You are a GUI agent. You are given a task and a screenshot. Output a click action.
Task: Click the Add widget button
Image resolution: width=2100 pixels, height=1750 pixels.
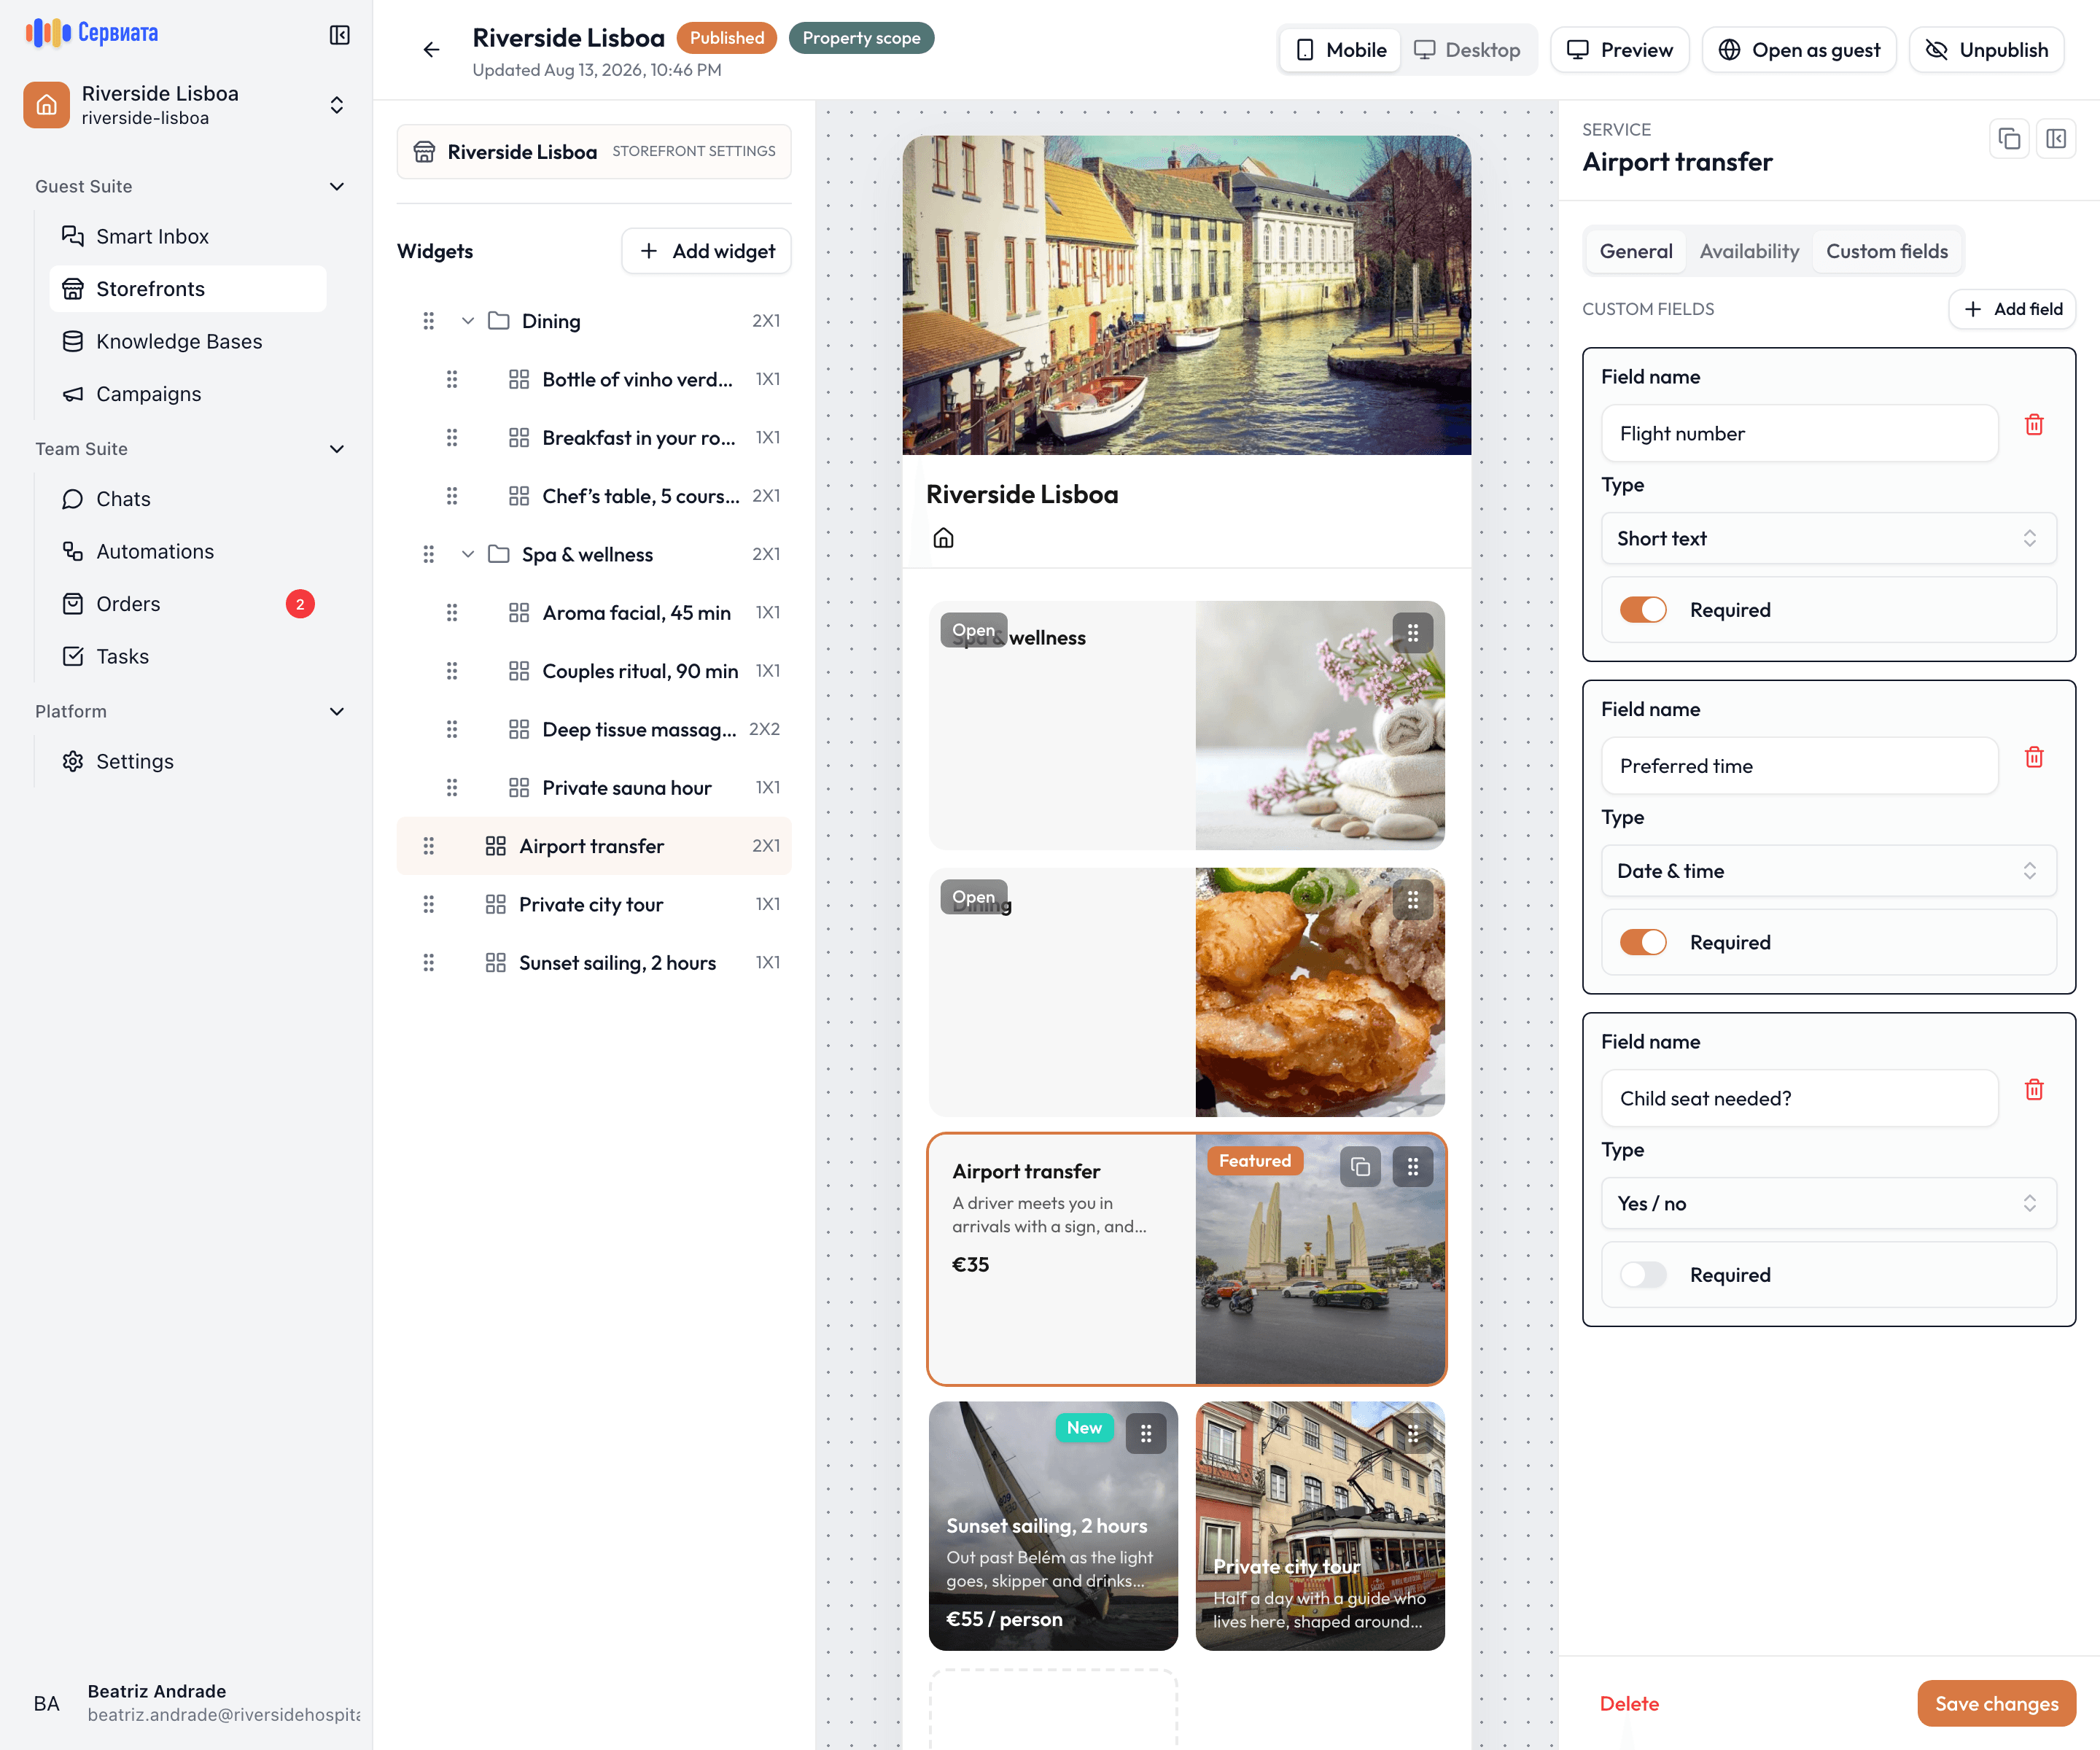tap(706, 251)
